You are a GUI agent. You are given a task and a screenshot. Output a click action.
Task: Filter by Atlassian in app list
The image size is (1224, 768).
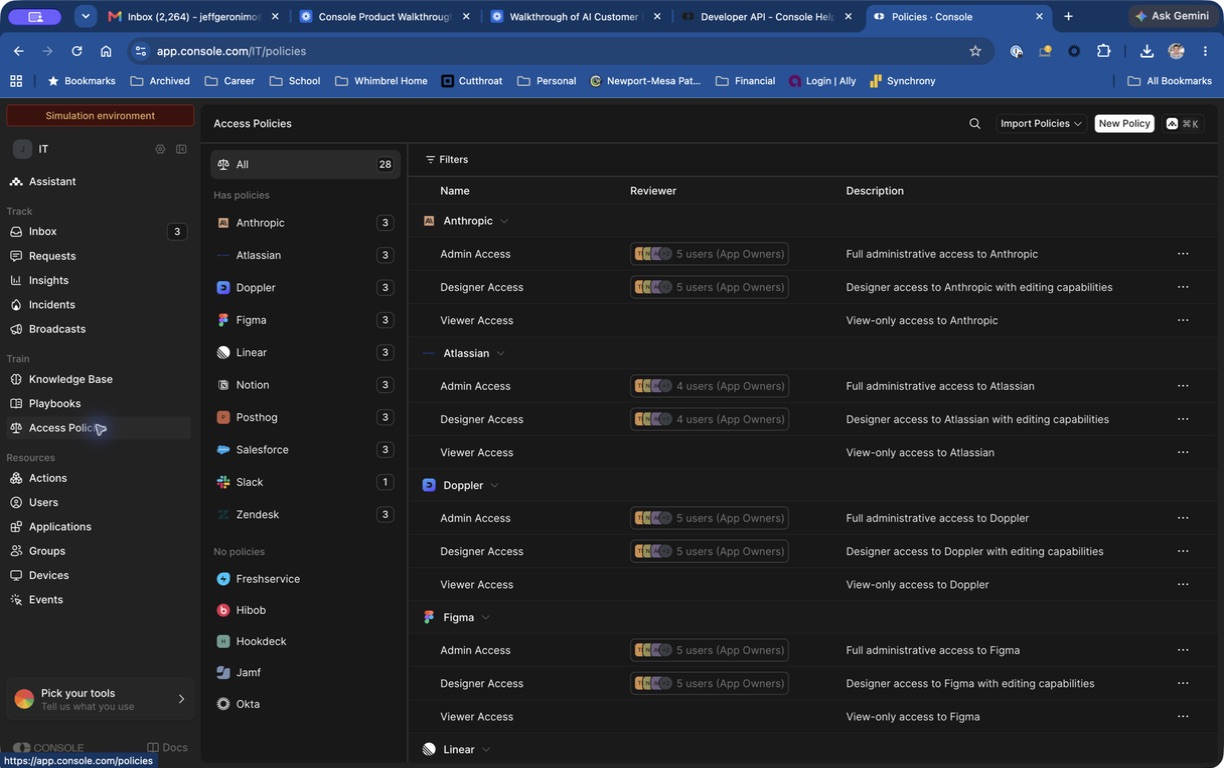coord(305,255)
